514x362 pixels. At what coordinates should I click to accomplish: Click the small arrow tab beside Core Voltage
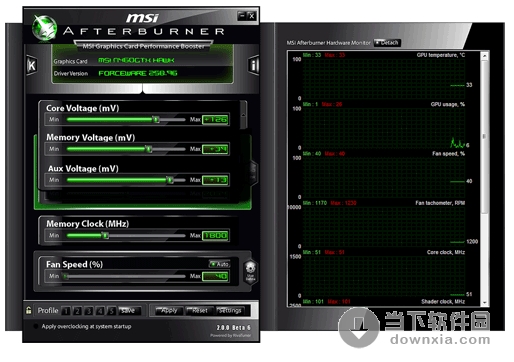(244, 115)
